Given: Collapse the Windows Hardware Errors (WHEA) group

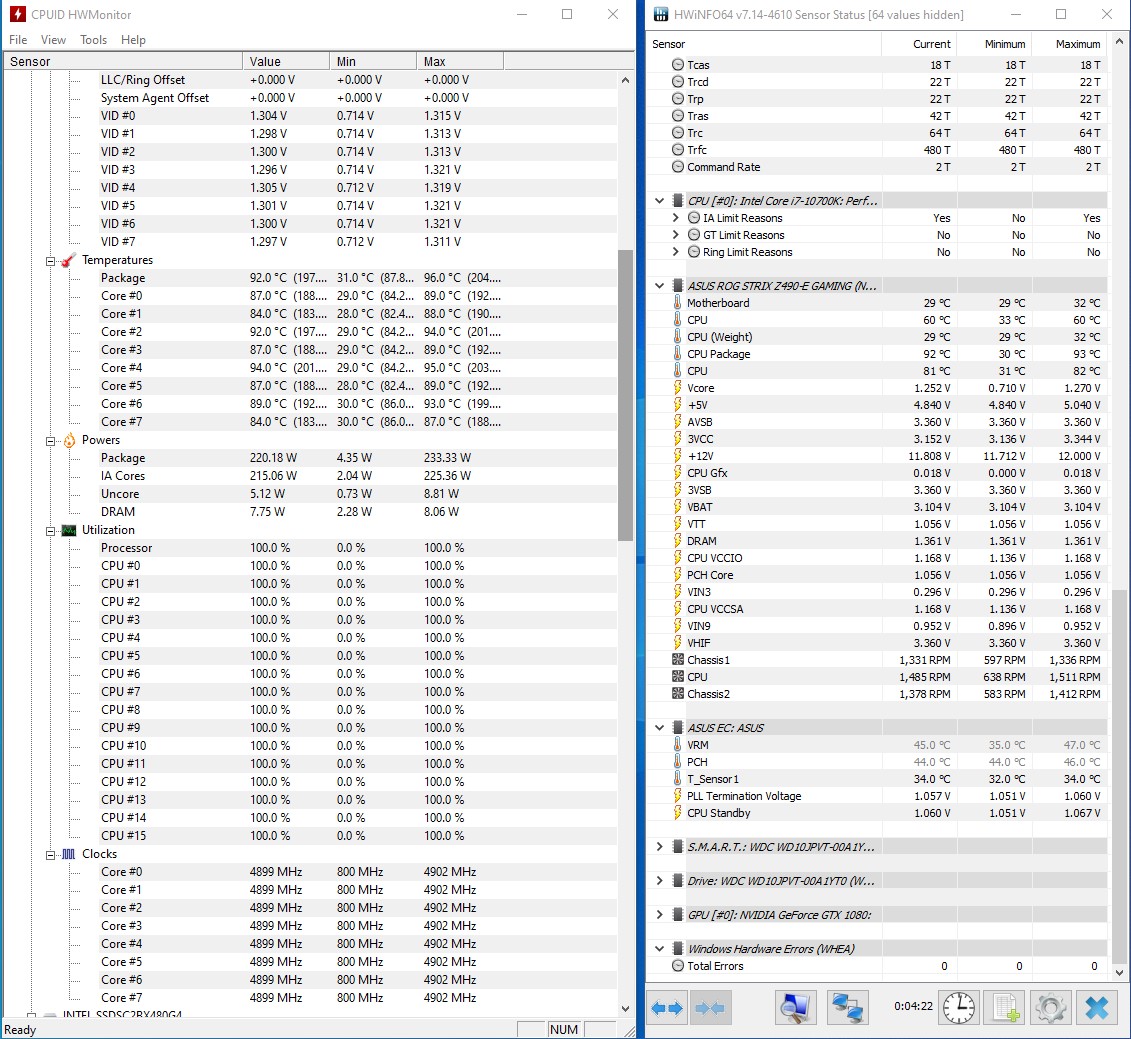Looking at the screenshot, I should 659,948.
